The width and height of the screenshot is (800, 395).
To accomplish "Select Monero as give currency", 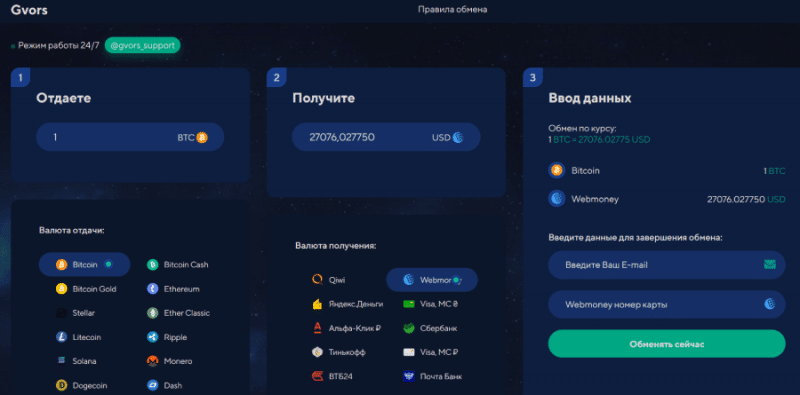I will coord(170,361).
